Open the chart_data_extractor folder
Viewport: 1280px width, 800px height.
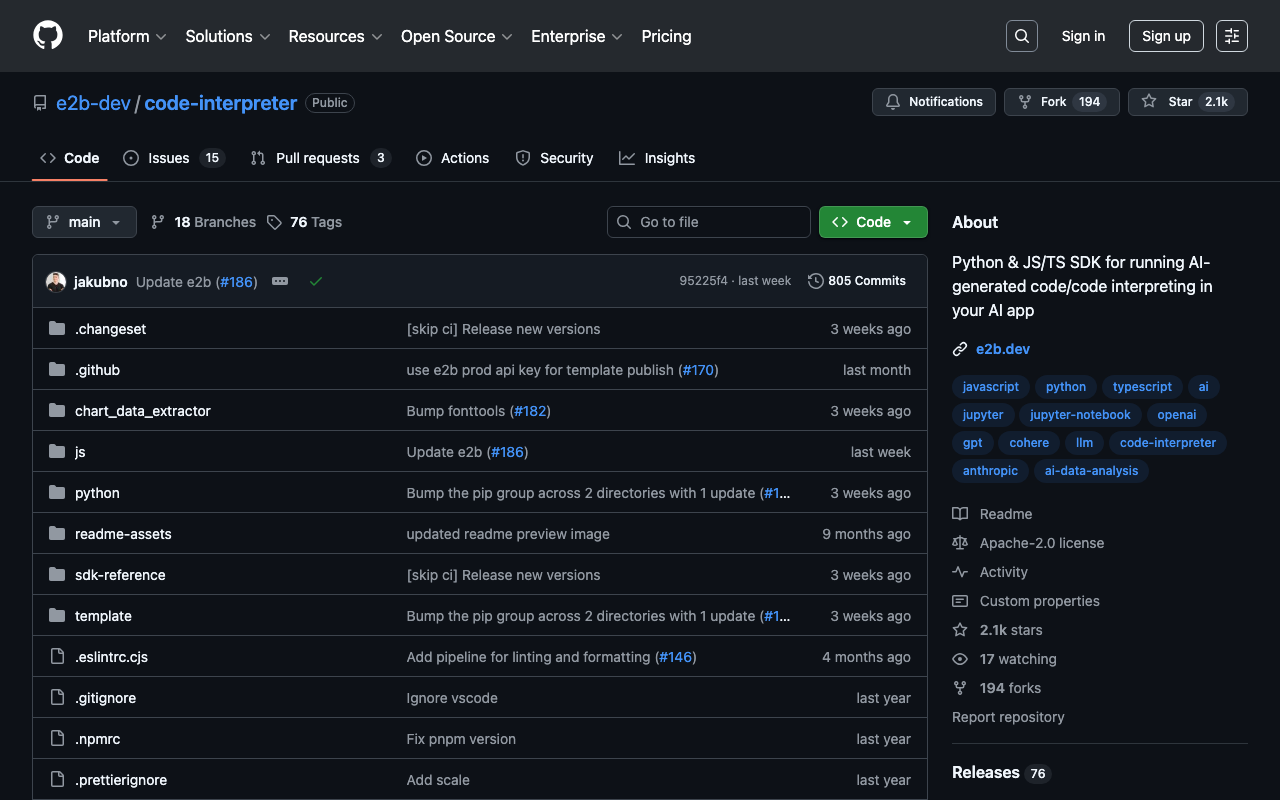click(142, 411)
